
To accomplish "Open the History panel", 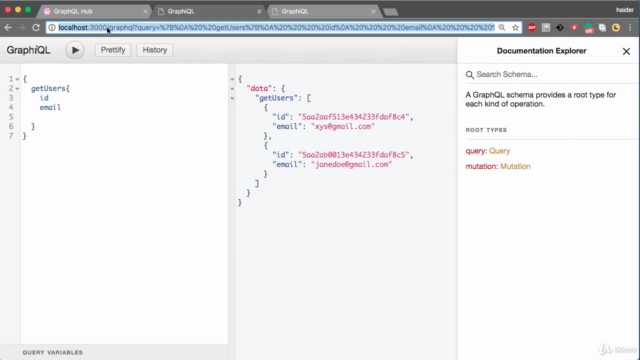I will pos(155,50).
